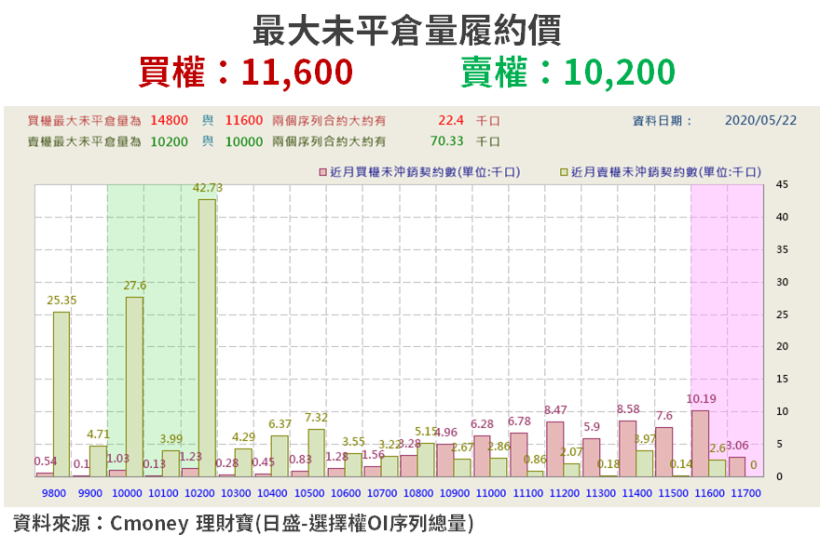Click x-axis strike label 11700
Screen dimensions: 820x548
[746, 493]
